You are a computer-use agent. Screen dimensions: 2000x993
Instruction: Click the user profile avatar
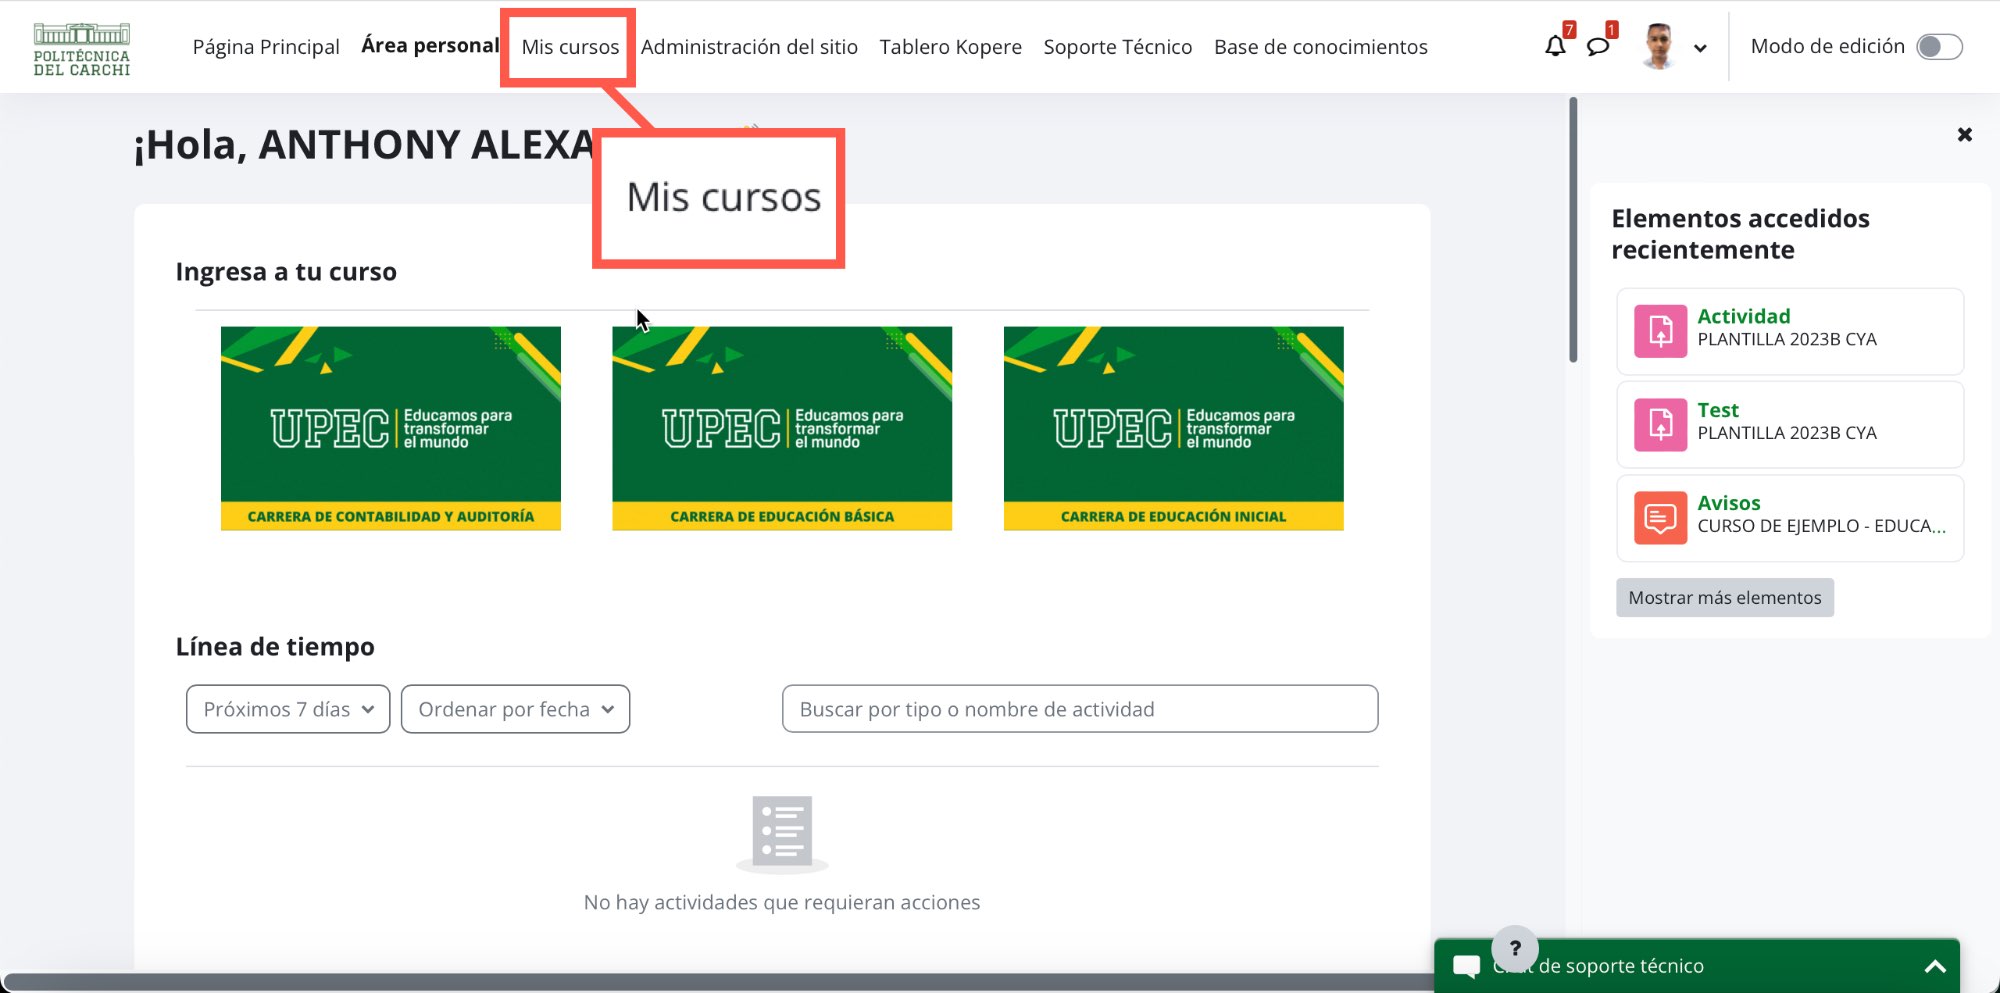click(x=1659, y=46)
